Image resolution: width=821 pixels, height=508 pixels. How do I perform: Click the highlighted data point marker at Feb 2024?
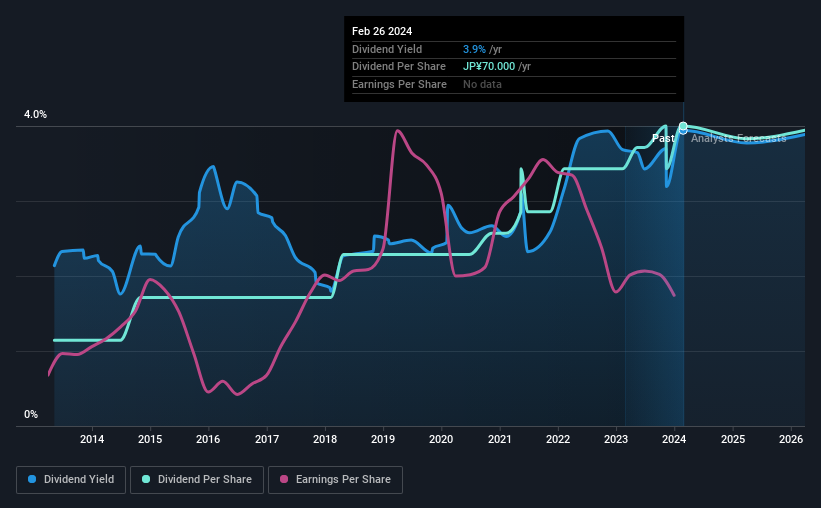(683, 127)
